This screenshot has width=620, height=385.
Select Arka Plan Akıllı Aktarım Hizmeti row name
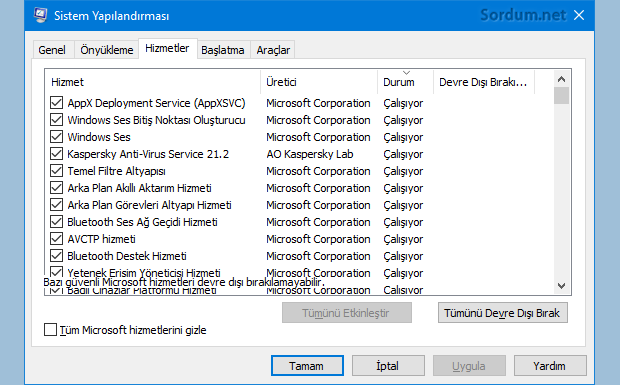pos(140,188)
